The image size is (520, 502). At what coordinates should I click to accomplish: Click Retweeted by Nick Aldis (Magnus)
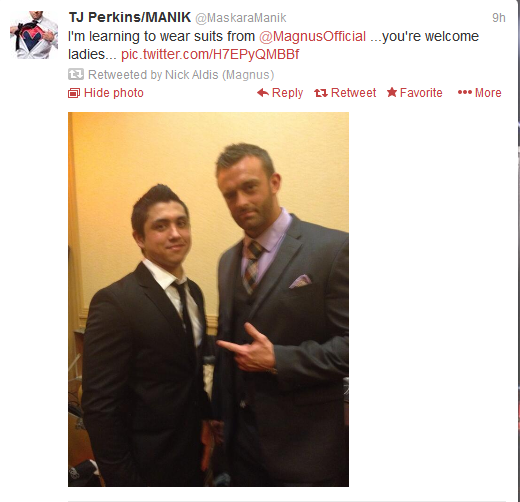[181, 75]
